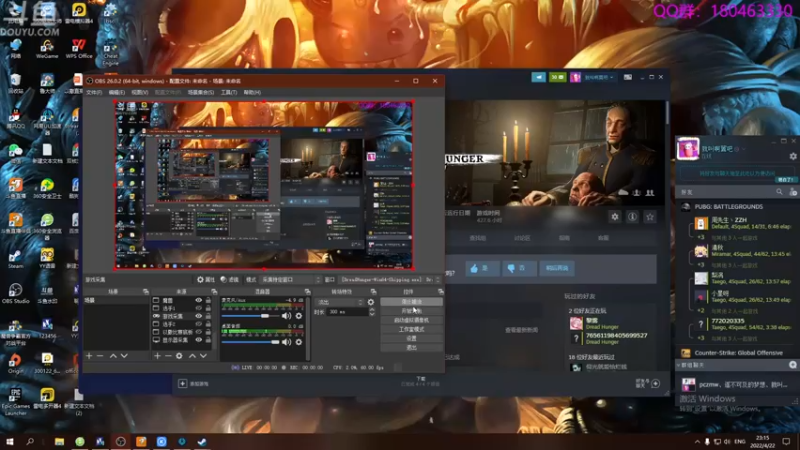Screen dimensions: 800x450
Task: Toggle lock of 游戏采集 source
Action: coord(208,316)
